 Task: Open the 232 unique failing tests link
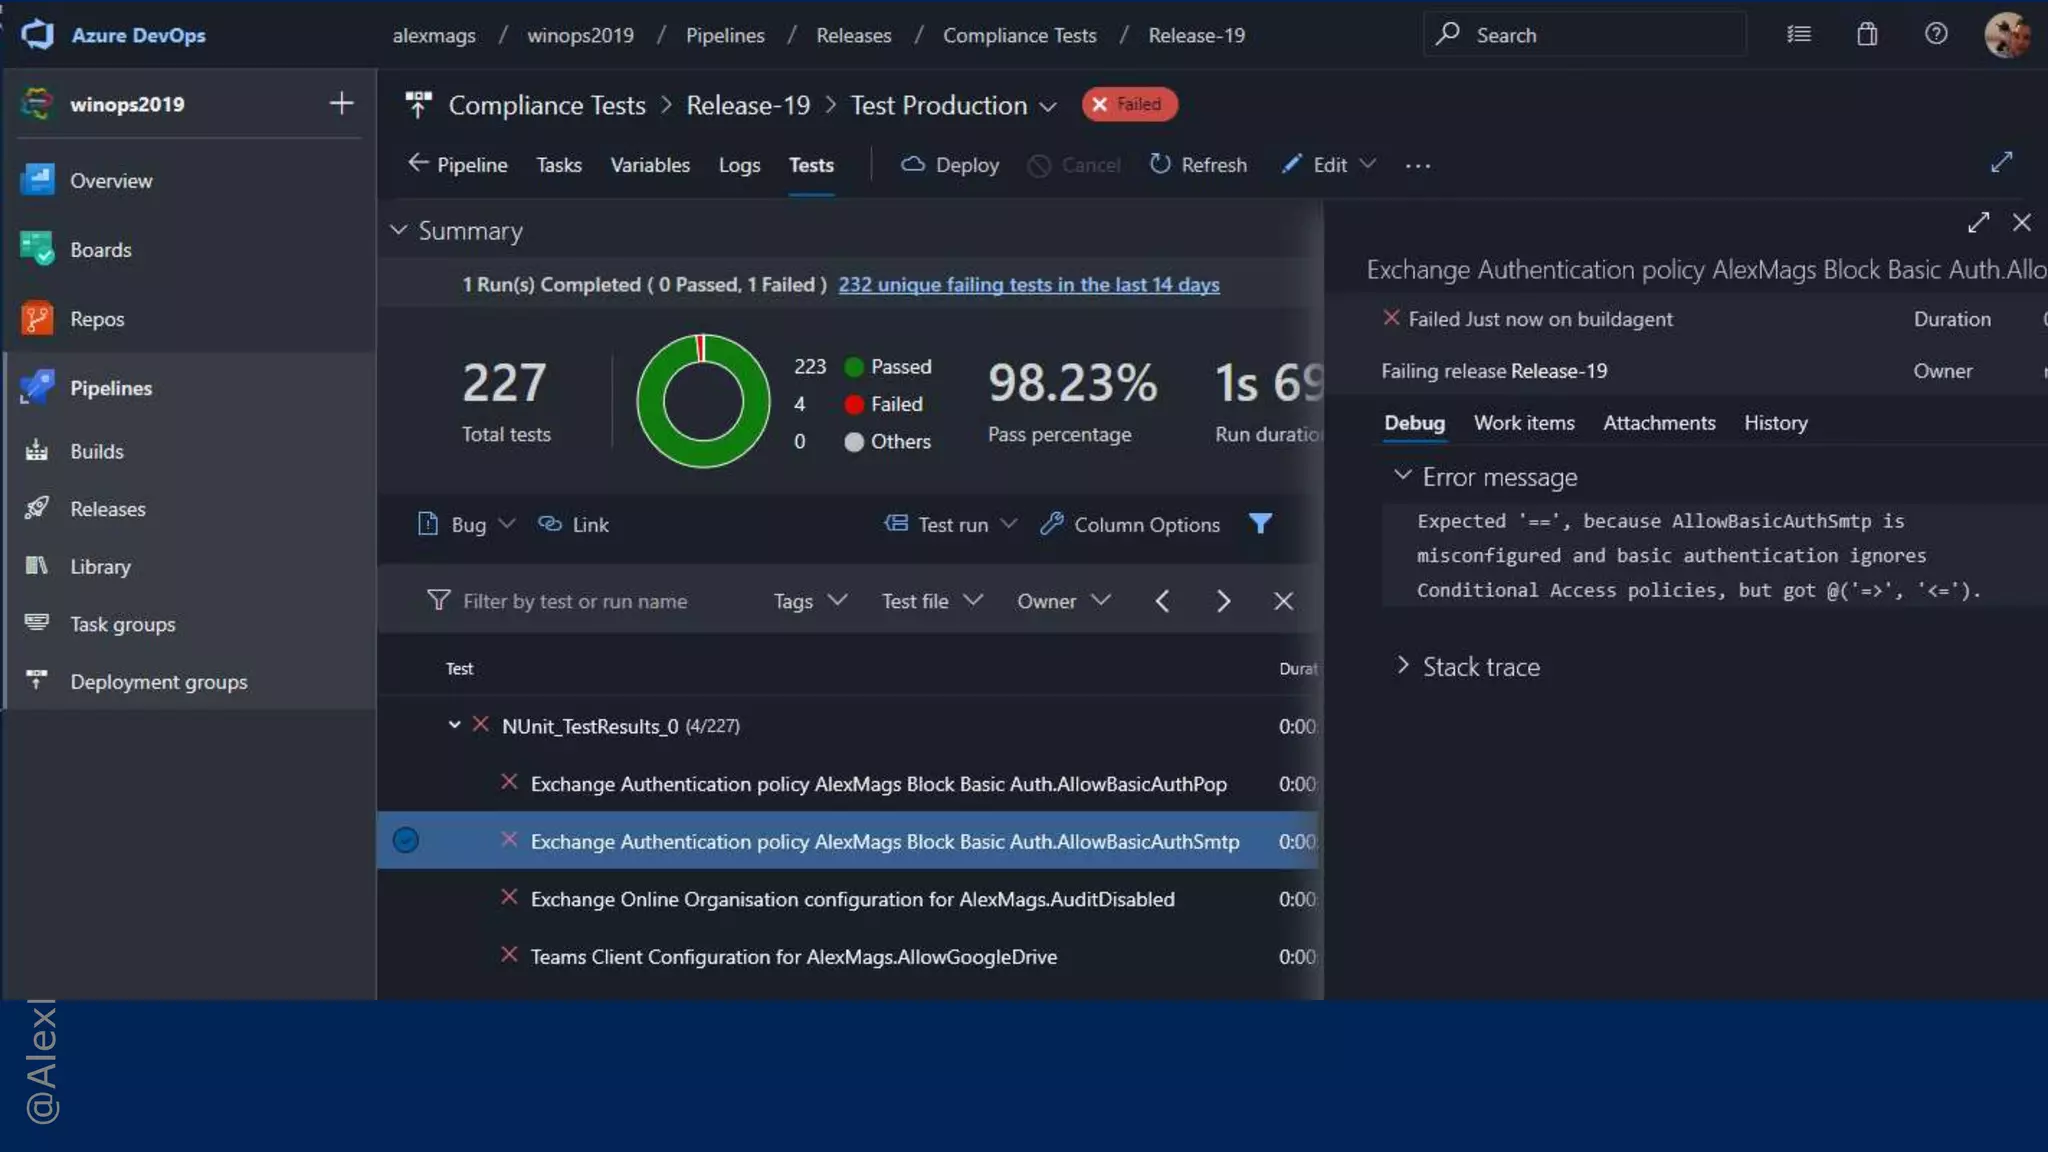point(1028,284)
